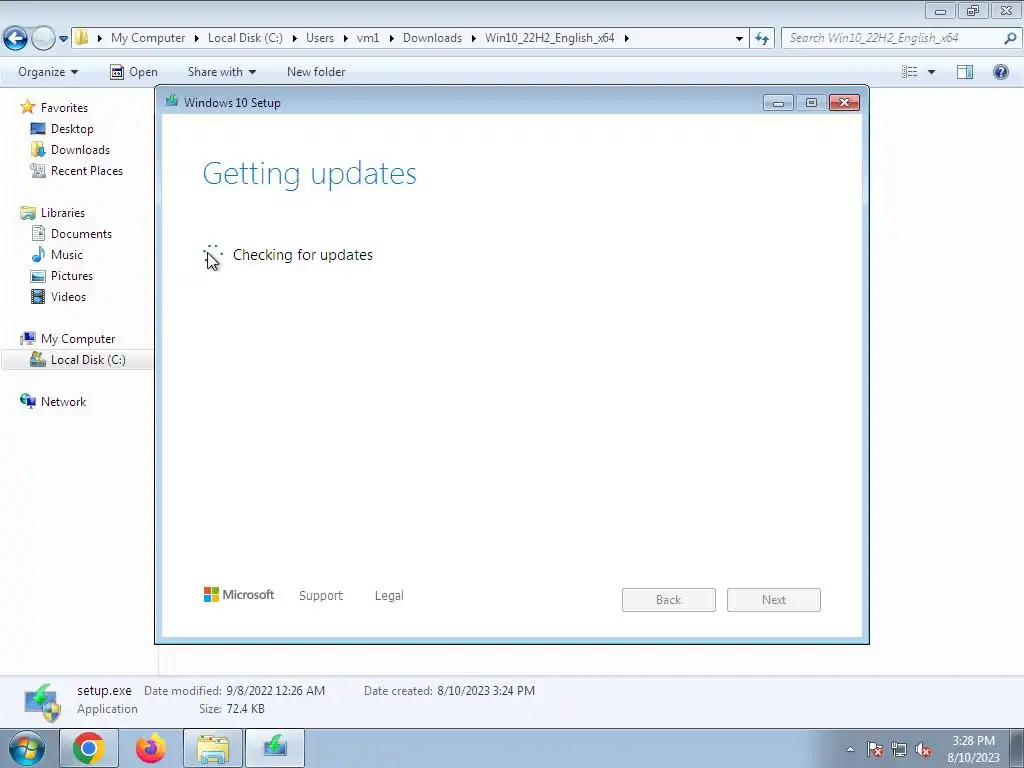Open the Support link in setup
The height and width of the screenshot is (768, 1024).
click(321, 596)
